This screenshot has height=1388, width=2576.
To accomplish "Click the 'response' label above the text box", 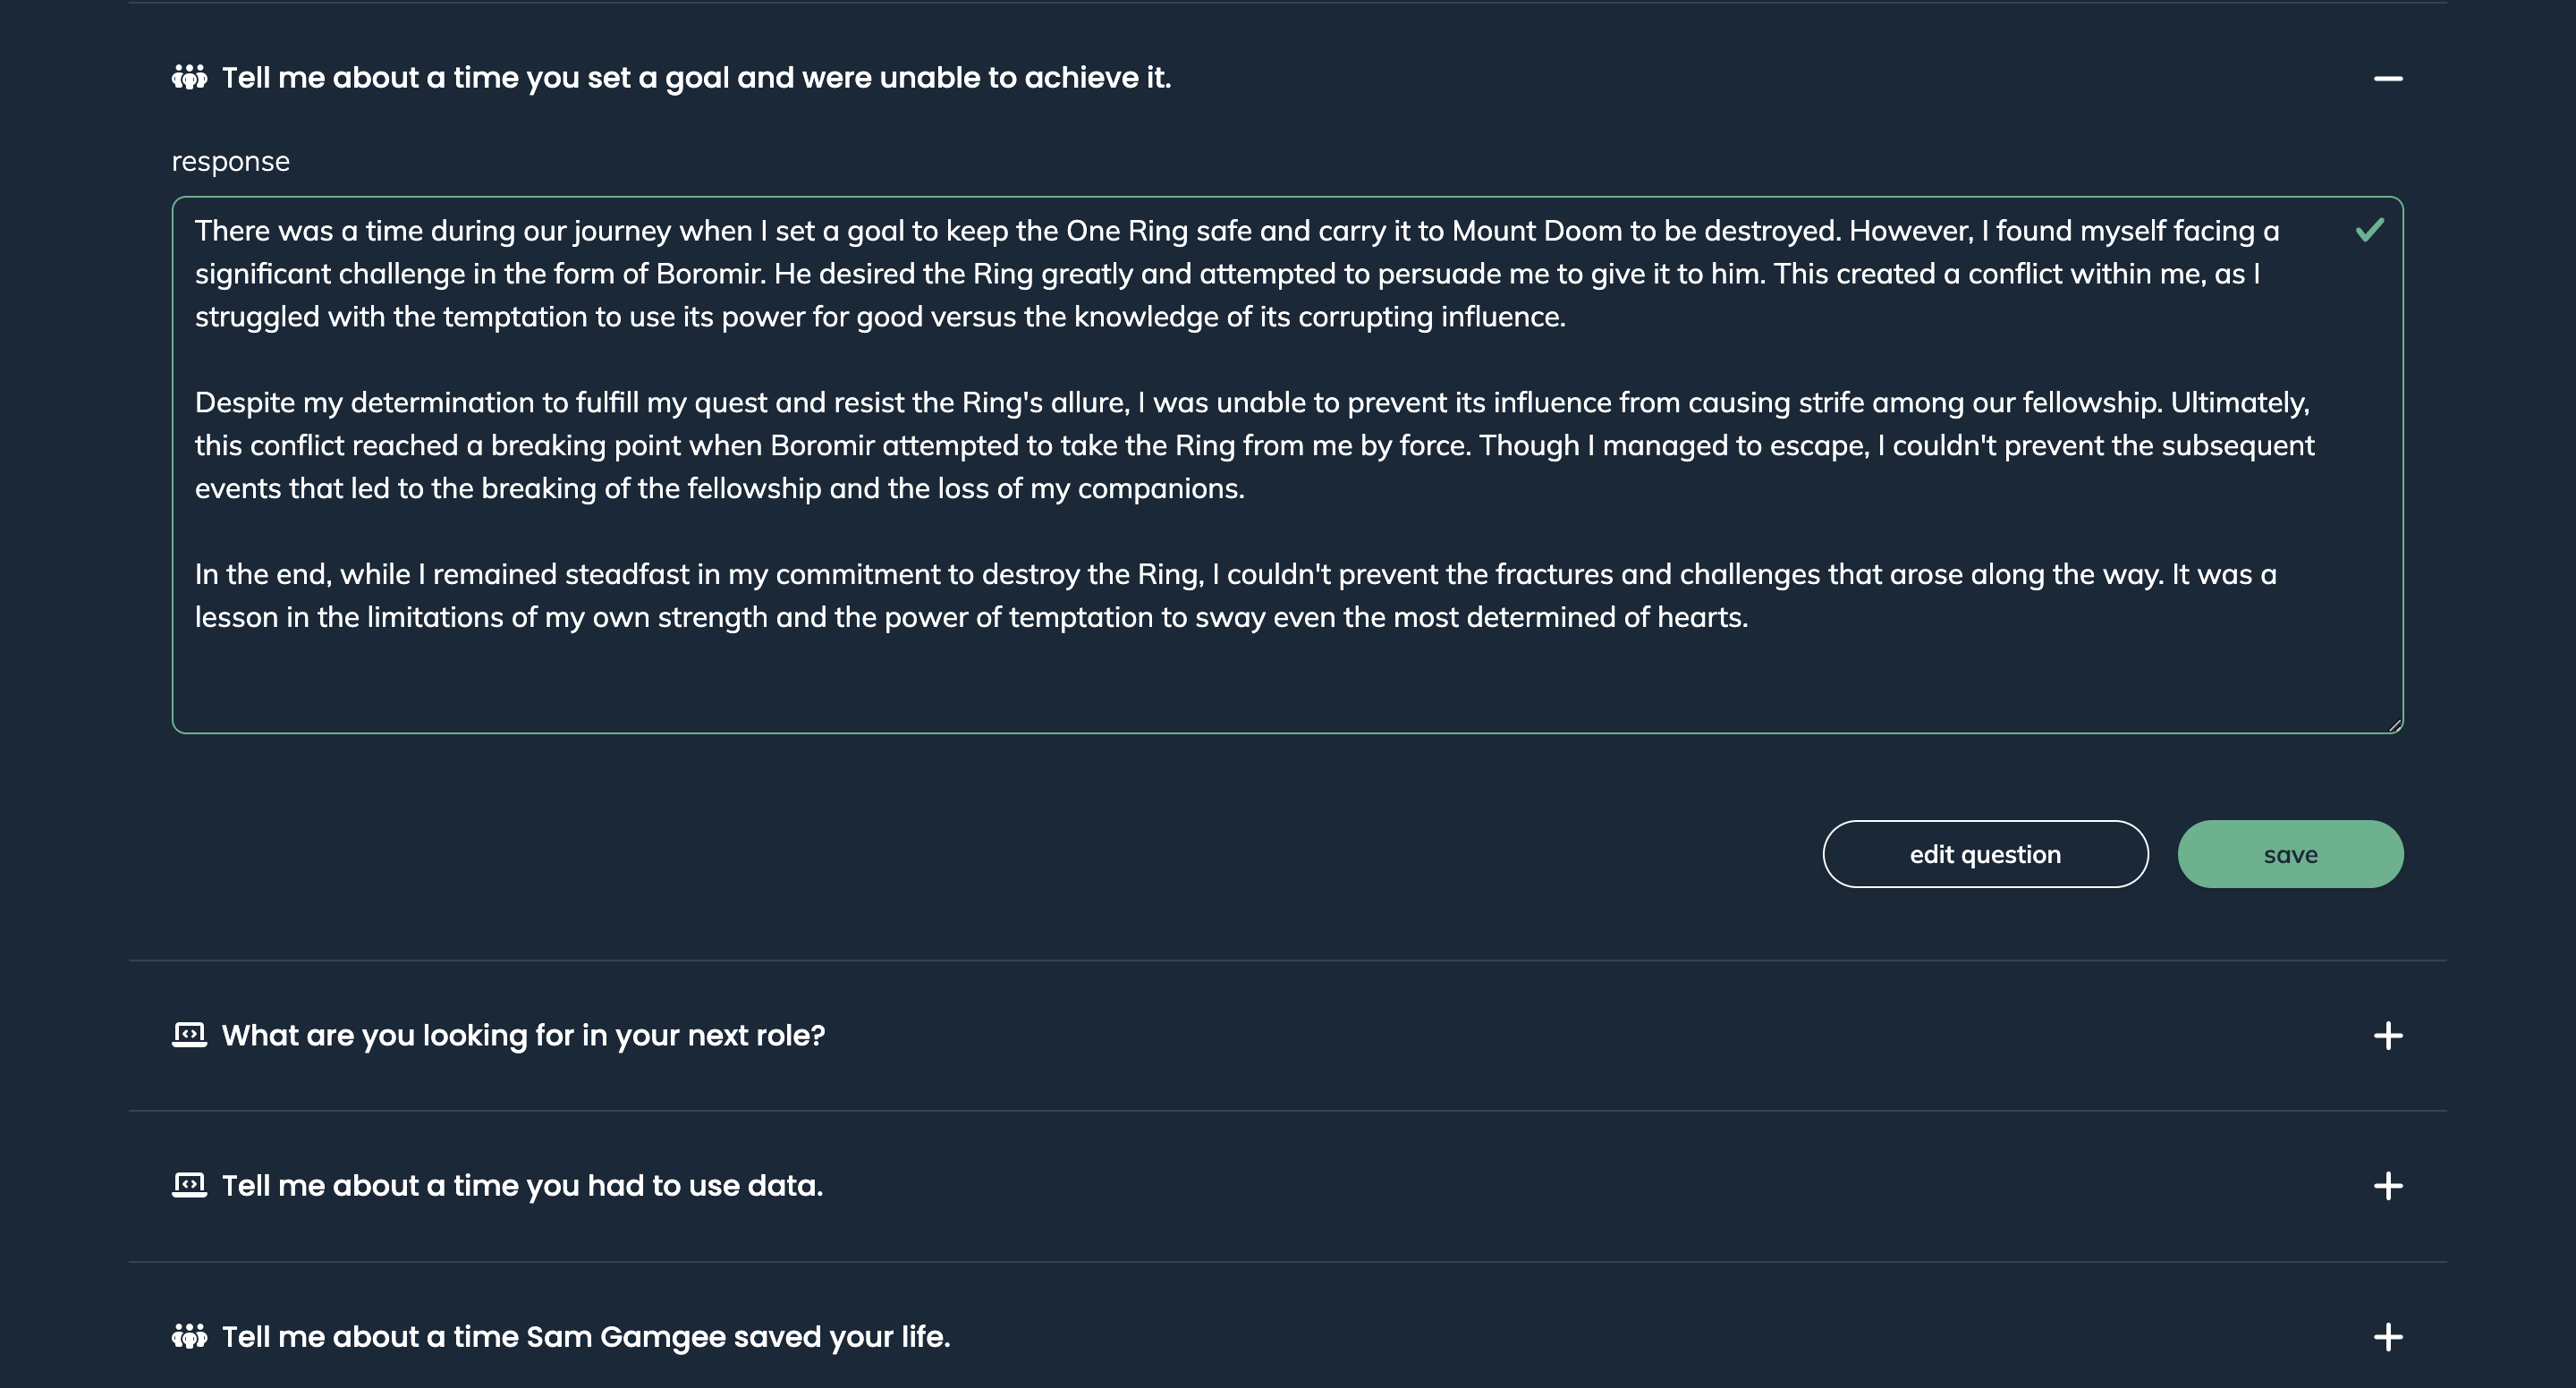I will (231, 161).
